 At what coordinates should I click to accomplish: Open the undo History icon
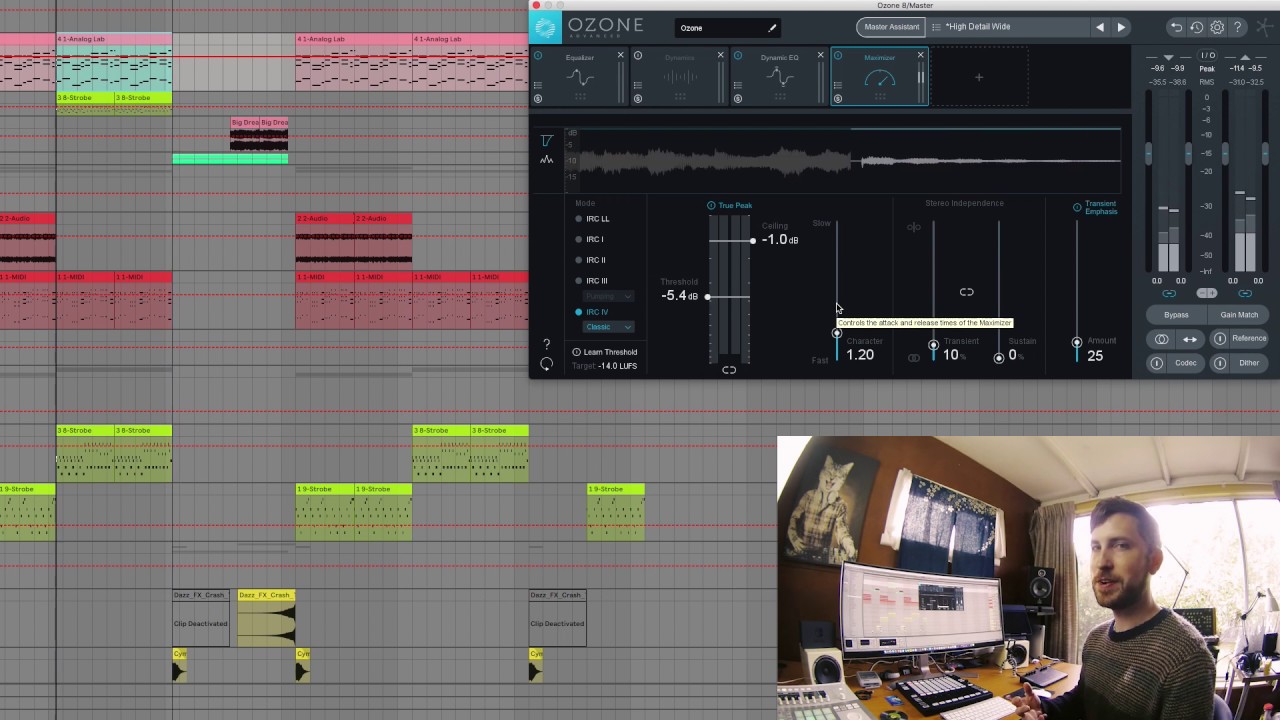(1196, 27)
